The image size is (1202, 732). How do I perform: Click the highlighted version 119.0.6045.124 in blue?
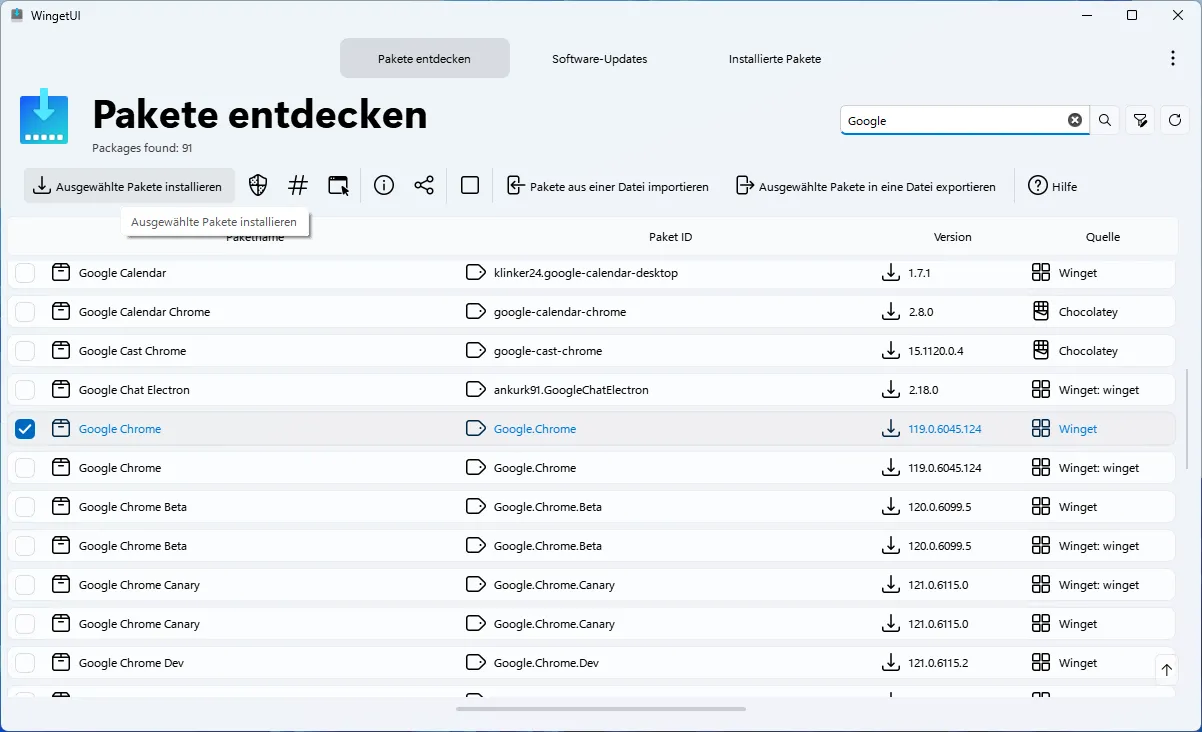coord(945,428)
